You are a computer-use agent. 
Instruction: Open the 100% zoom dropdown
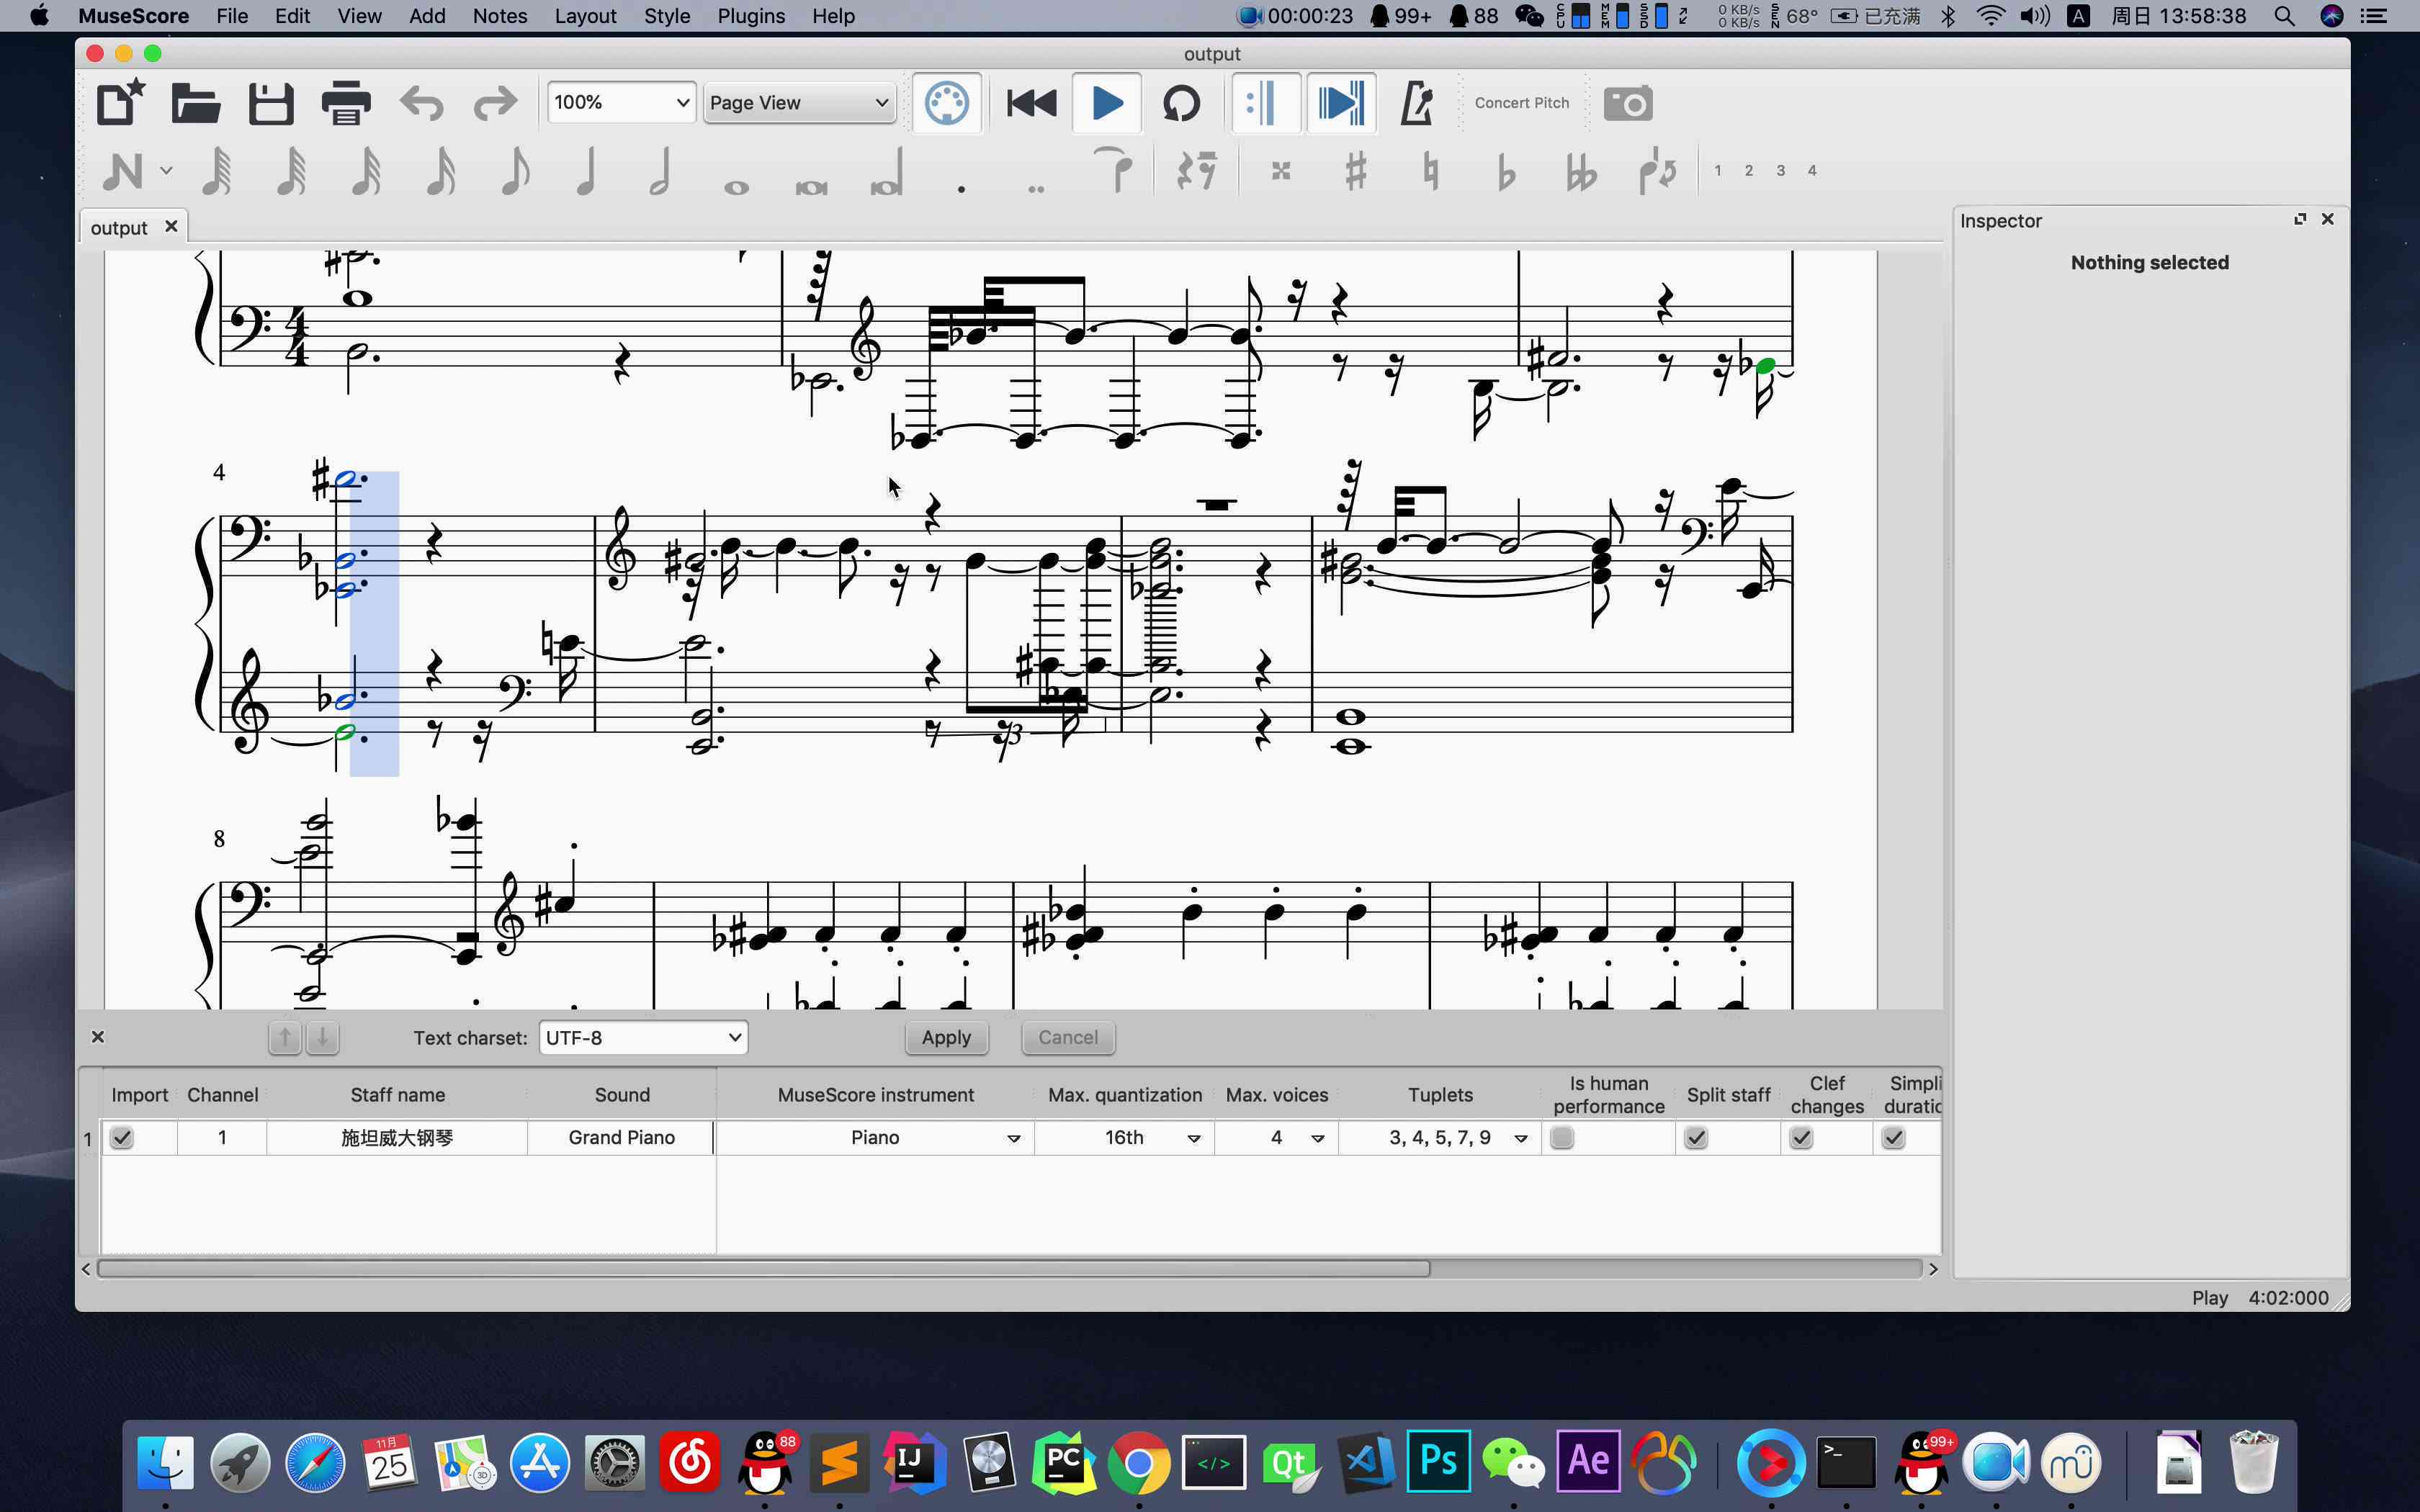click(x=621, y=102)
